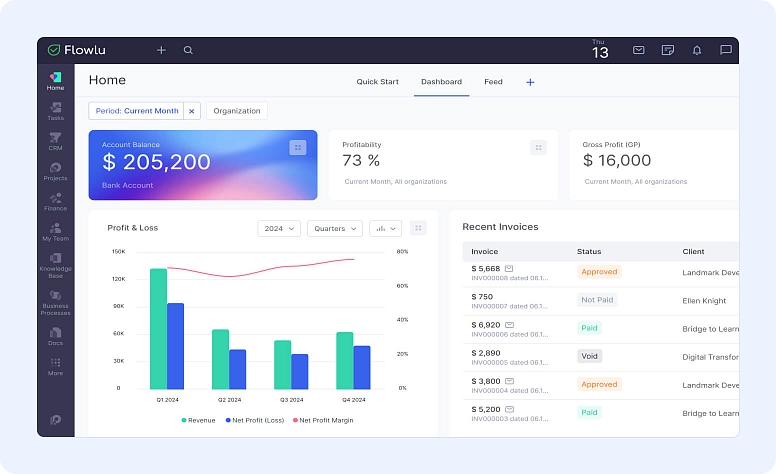776x474 pixels.
Task: Click the Organization filter button
Action: coord(237,111)
